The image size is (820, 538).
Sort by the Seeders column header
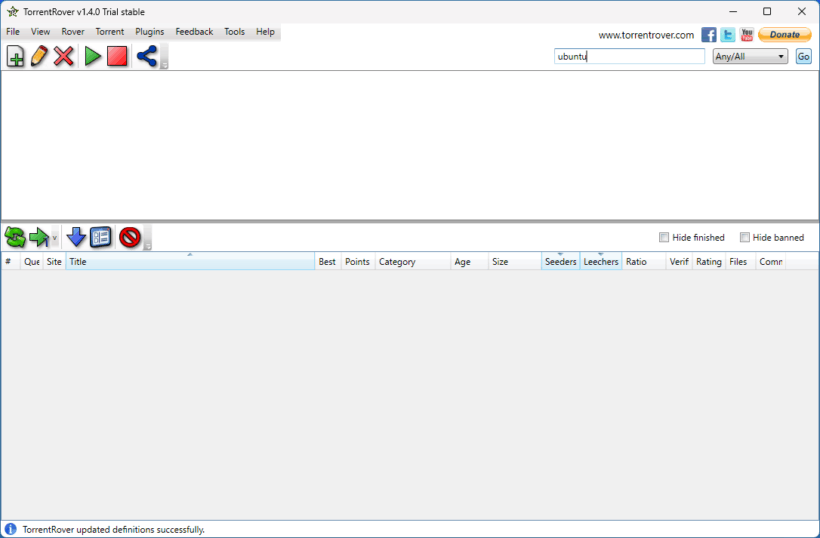coord(561,261)
